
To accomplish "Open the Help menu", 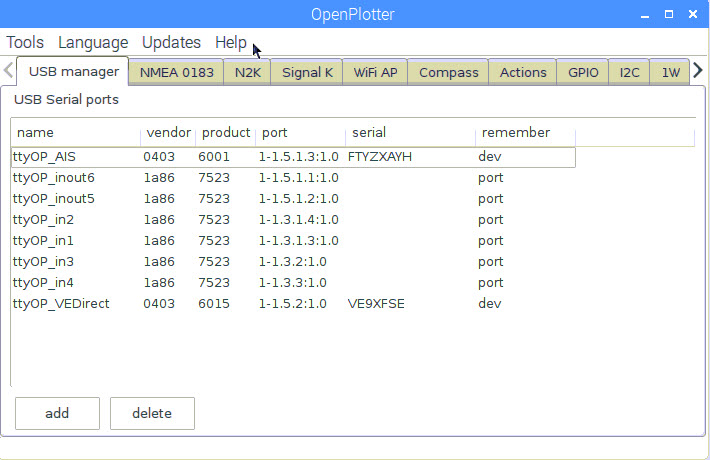I will pos(230,42).
